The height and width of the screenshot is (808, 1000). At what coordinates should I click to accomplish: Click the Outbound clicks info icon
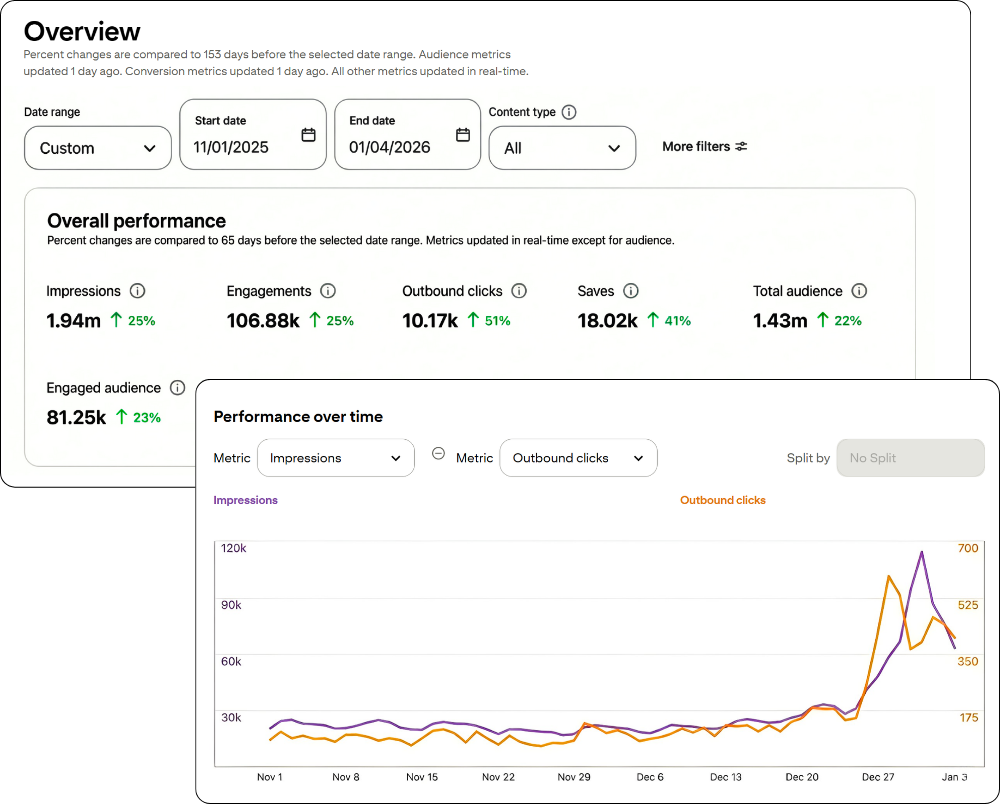pyautogui.click(x=519, y=291)
